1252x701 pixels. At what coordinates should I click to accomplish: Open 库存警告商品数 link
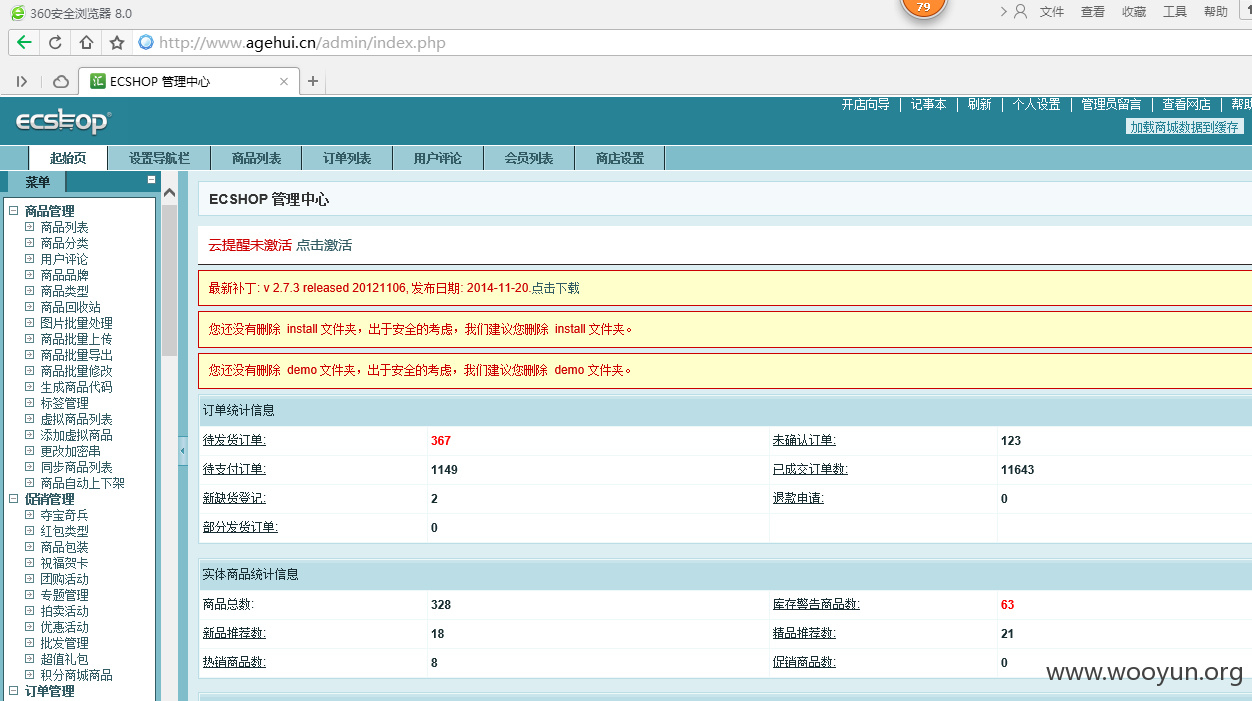tap(816, 604)
